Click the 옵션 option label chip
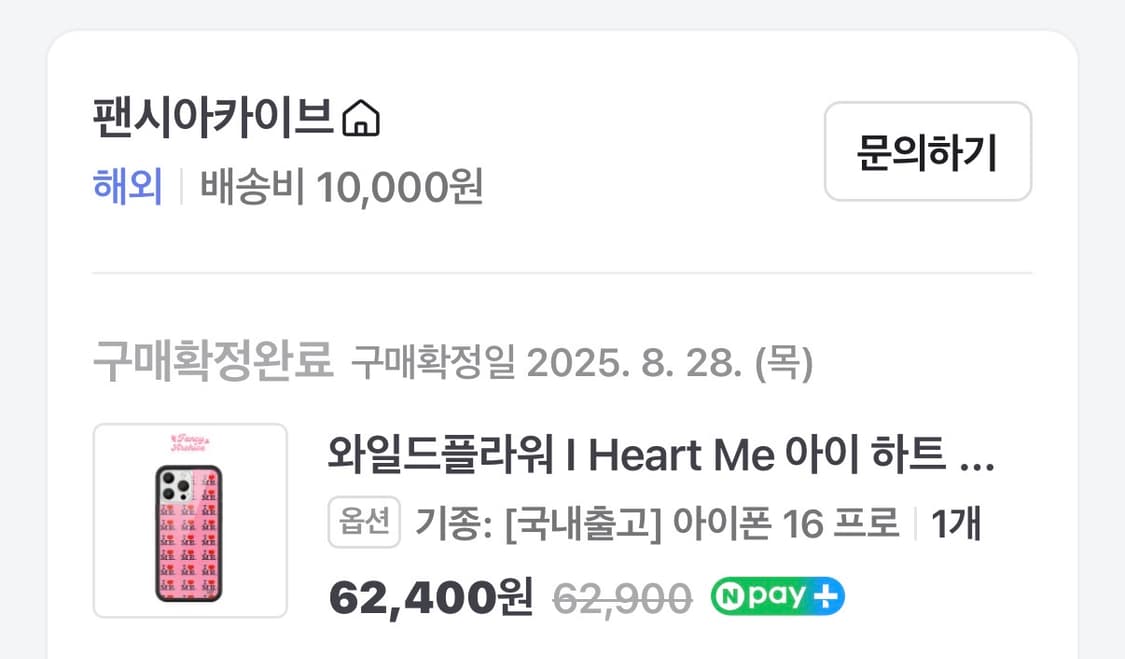 (363, 522)
